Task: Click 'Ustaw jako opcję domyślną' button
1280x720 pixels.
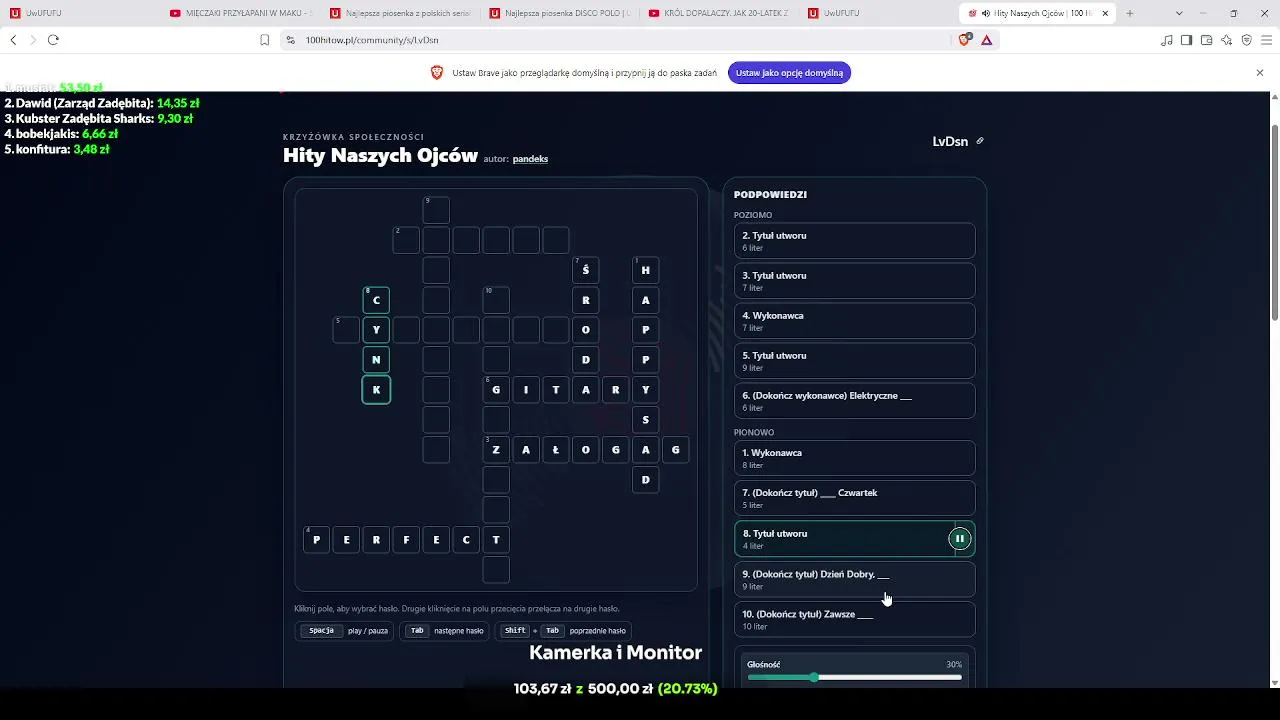Action: 789,73
